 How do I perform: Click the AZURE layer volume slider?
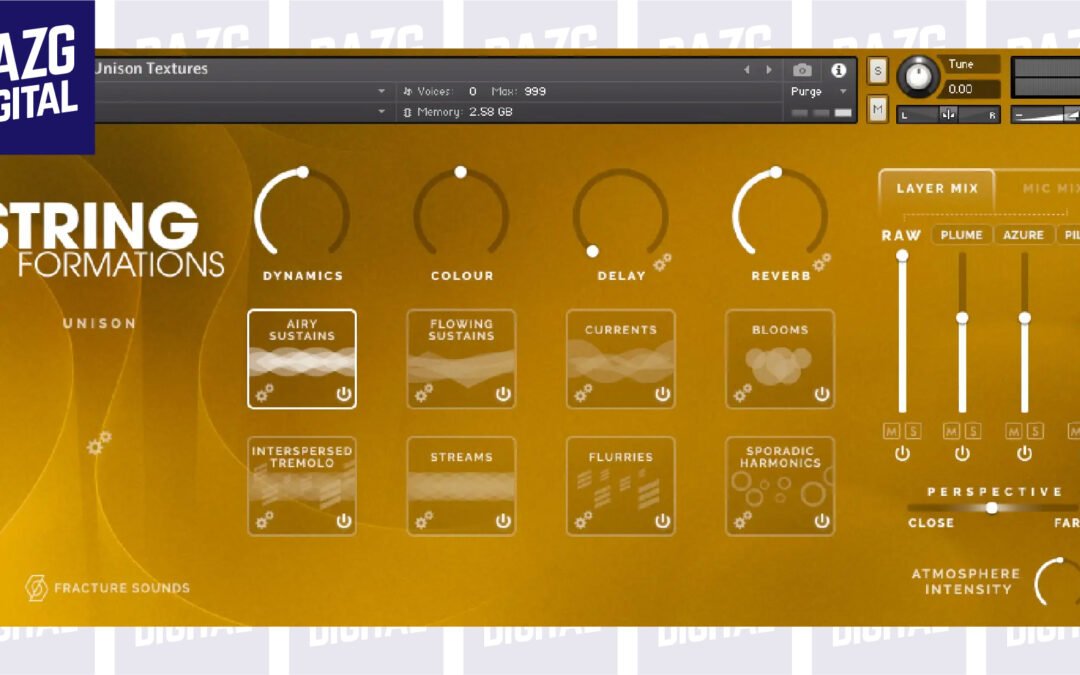tap(1025, 333)
